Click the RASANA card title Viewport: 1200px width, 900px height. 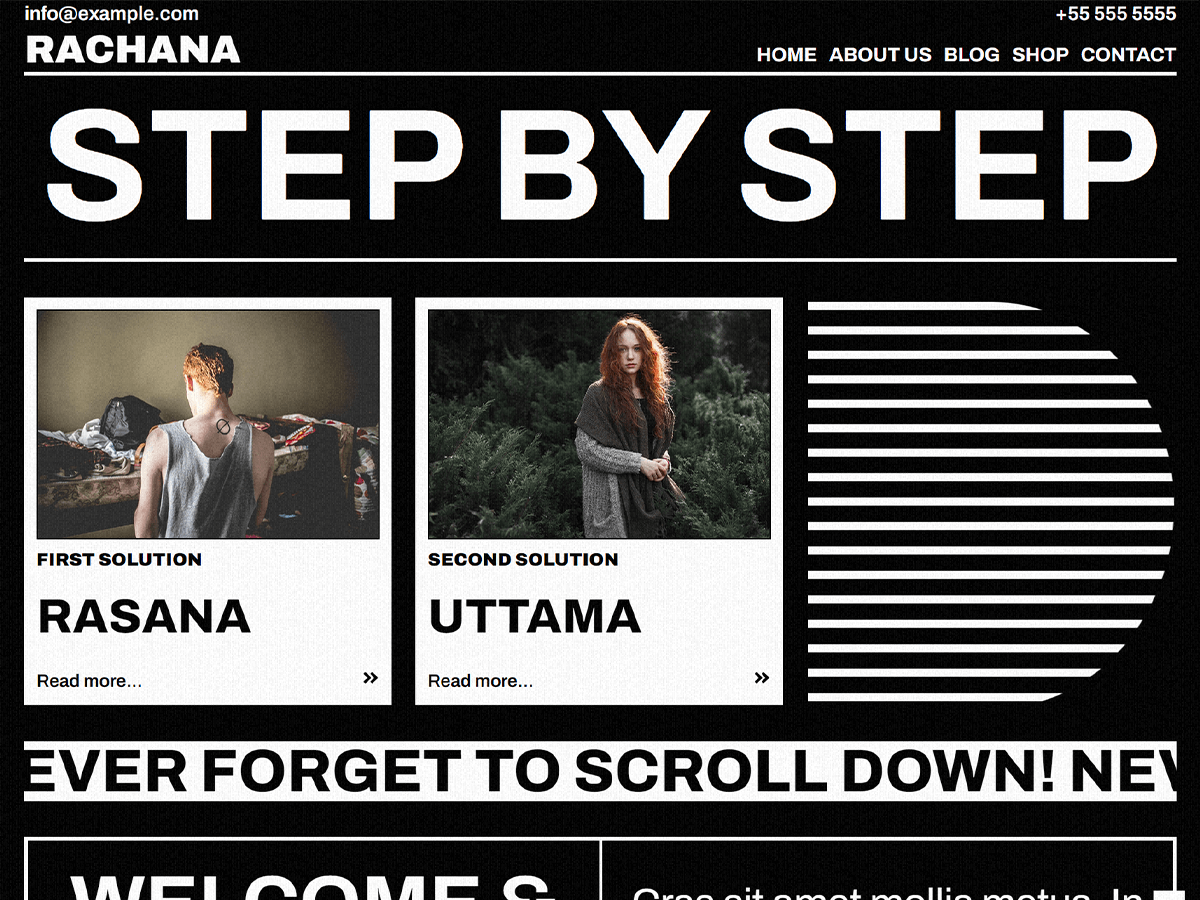tap(144, 617)
